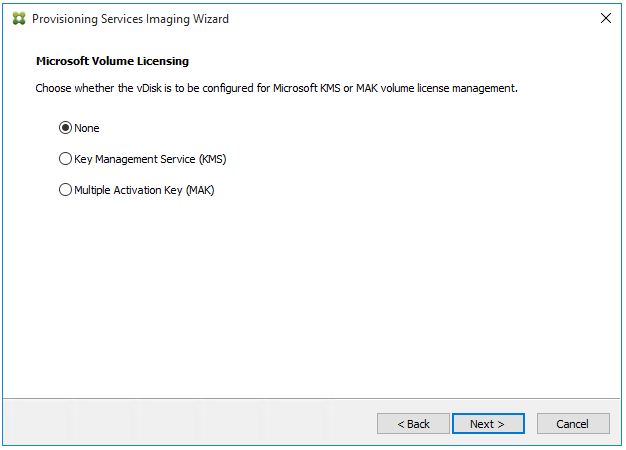Select the None radio button circle
The width and height of the screenshot is (626, 450).
point(66,128)
